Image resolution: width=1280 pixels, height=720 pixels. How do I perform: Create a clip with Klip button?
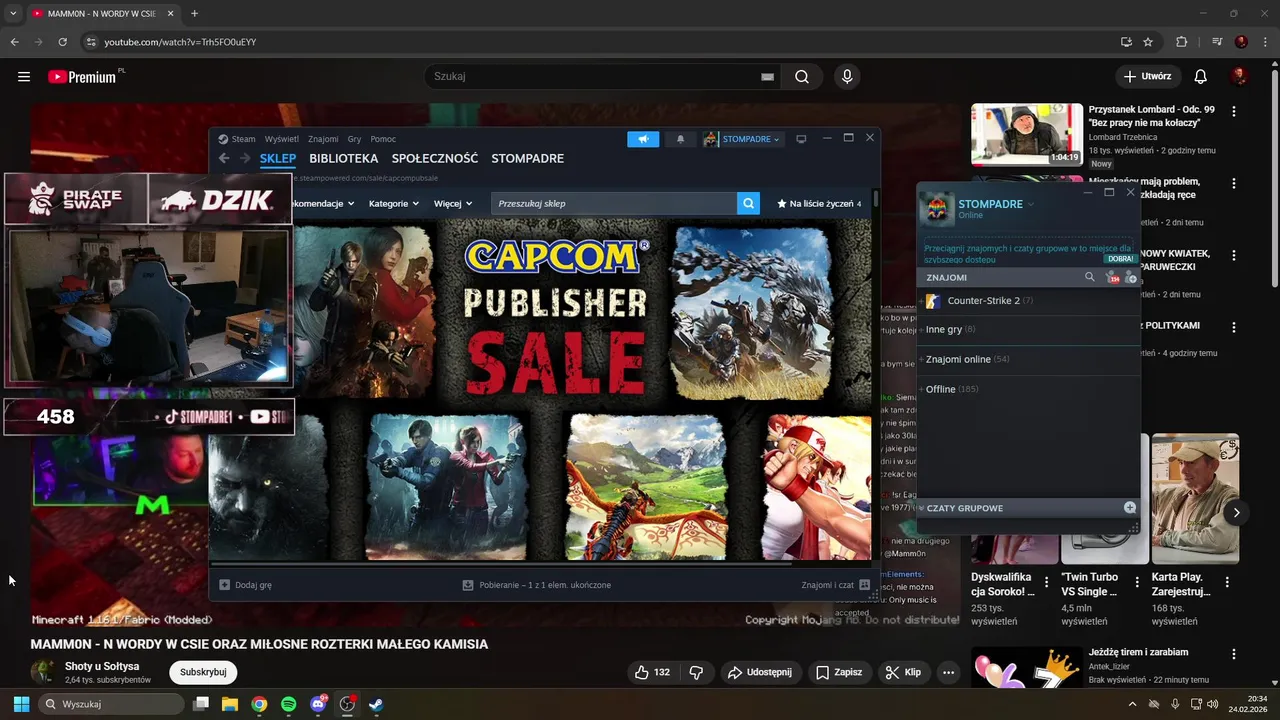pos(903,672)
